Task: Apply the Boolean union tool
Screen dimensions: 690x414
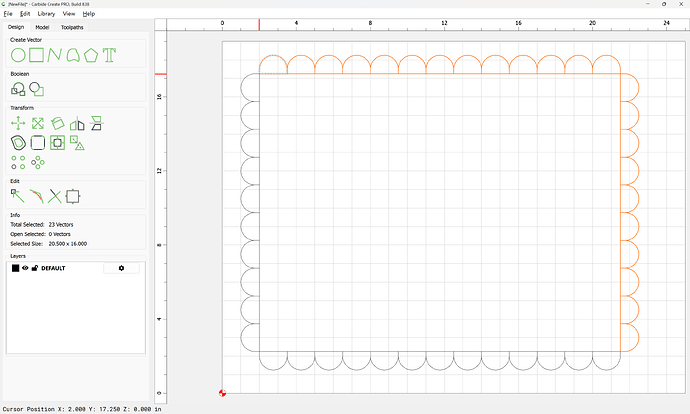Action: tap(18, 89)
